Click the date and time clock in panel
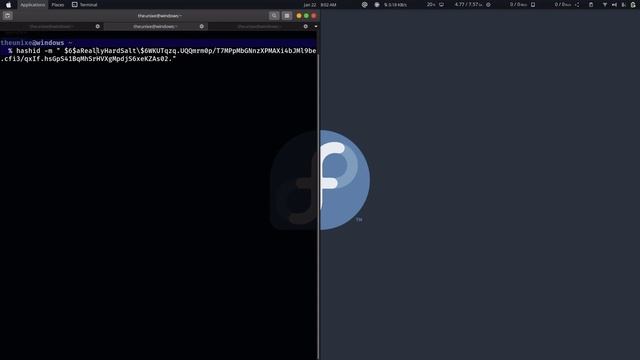Viewport: 640px width, 360px height. [x=320, y=5]
